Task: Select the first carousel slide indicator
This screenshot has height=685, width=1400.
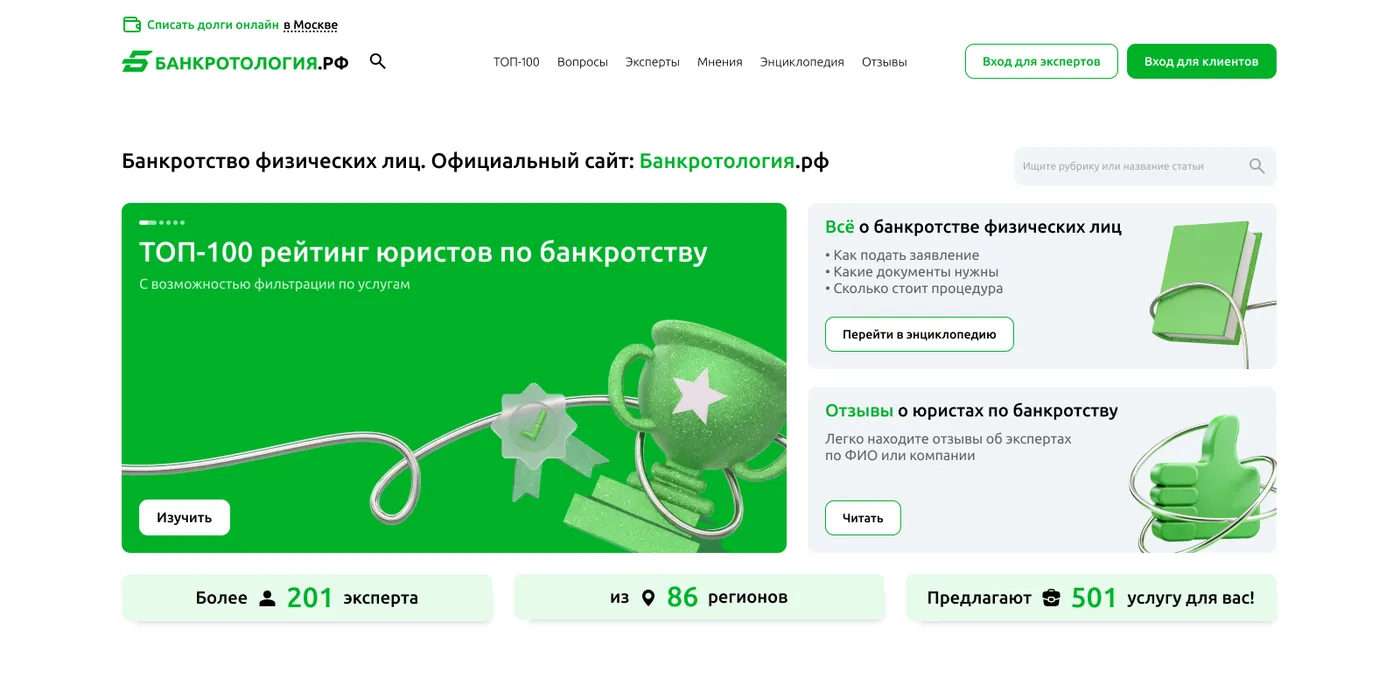Action: (148, 222)
